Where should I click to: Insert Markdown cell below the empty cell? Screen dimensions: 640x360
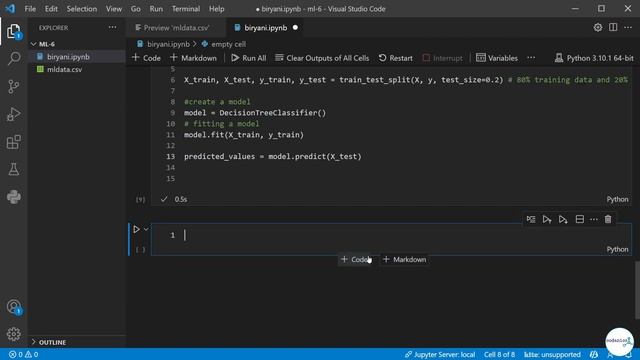pyautogui.click(x=404, y=260)
